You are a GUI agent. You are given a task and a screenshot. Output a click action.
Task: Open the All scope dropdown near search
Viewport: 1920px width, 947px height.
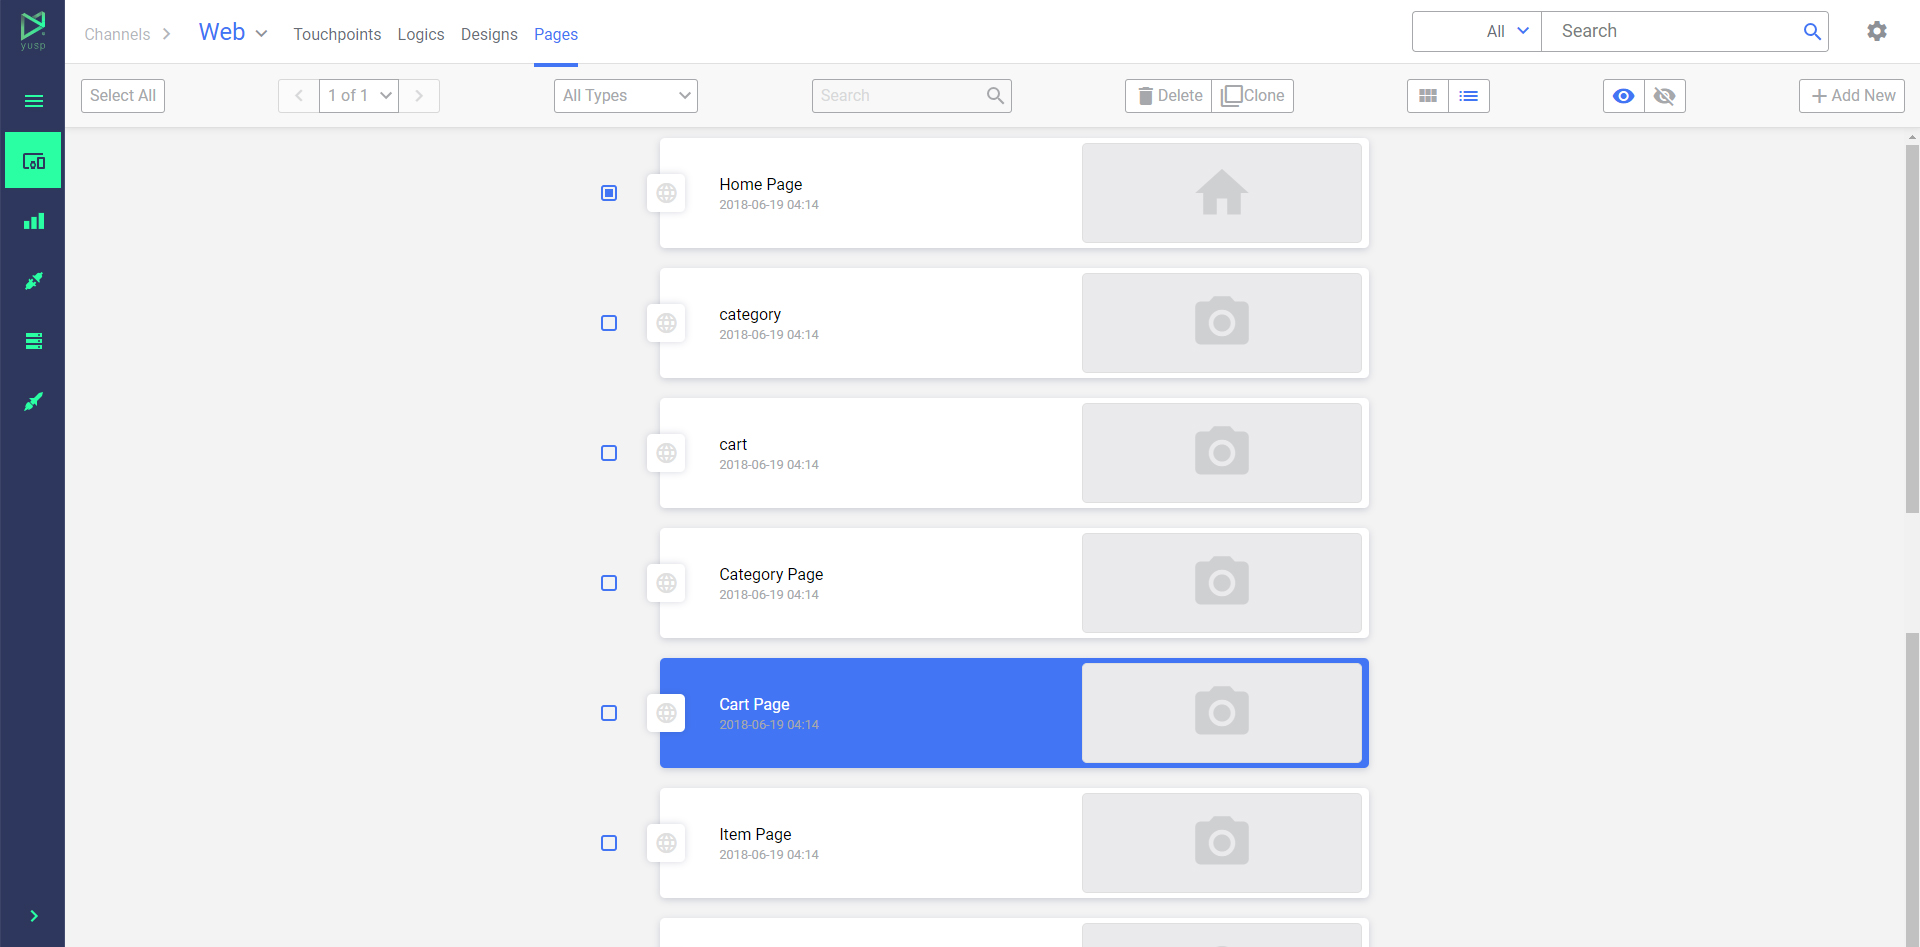coord(1477,31)
